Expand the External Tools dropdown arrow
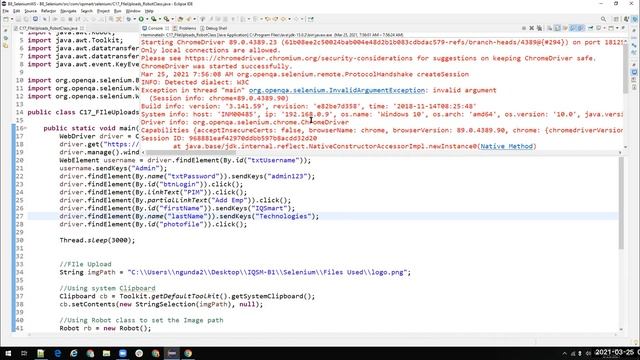 click(x=173, y=19)
